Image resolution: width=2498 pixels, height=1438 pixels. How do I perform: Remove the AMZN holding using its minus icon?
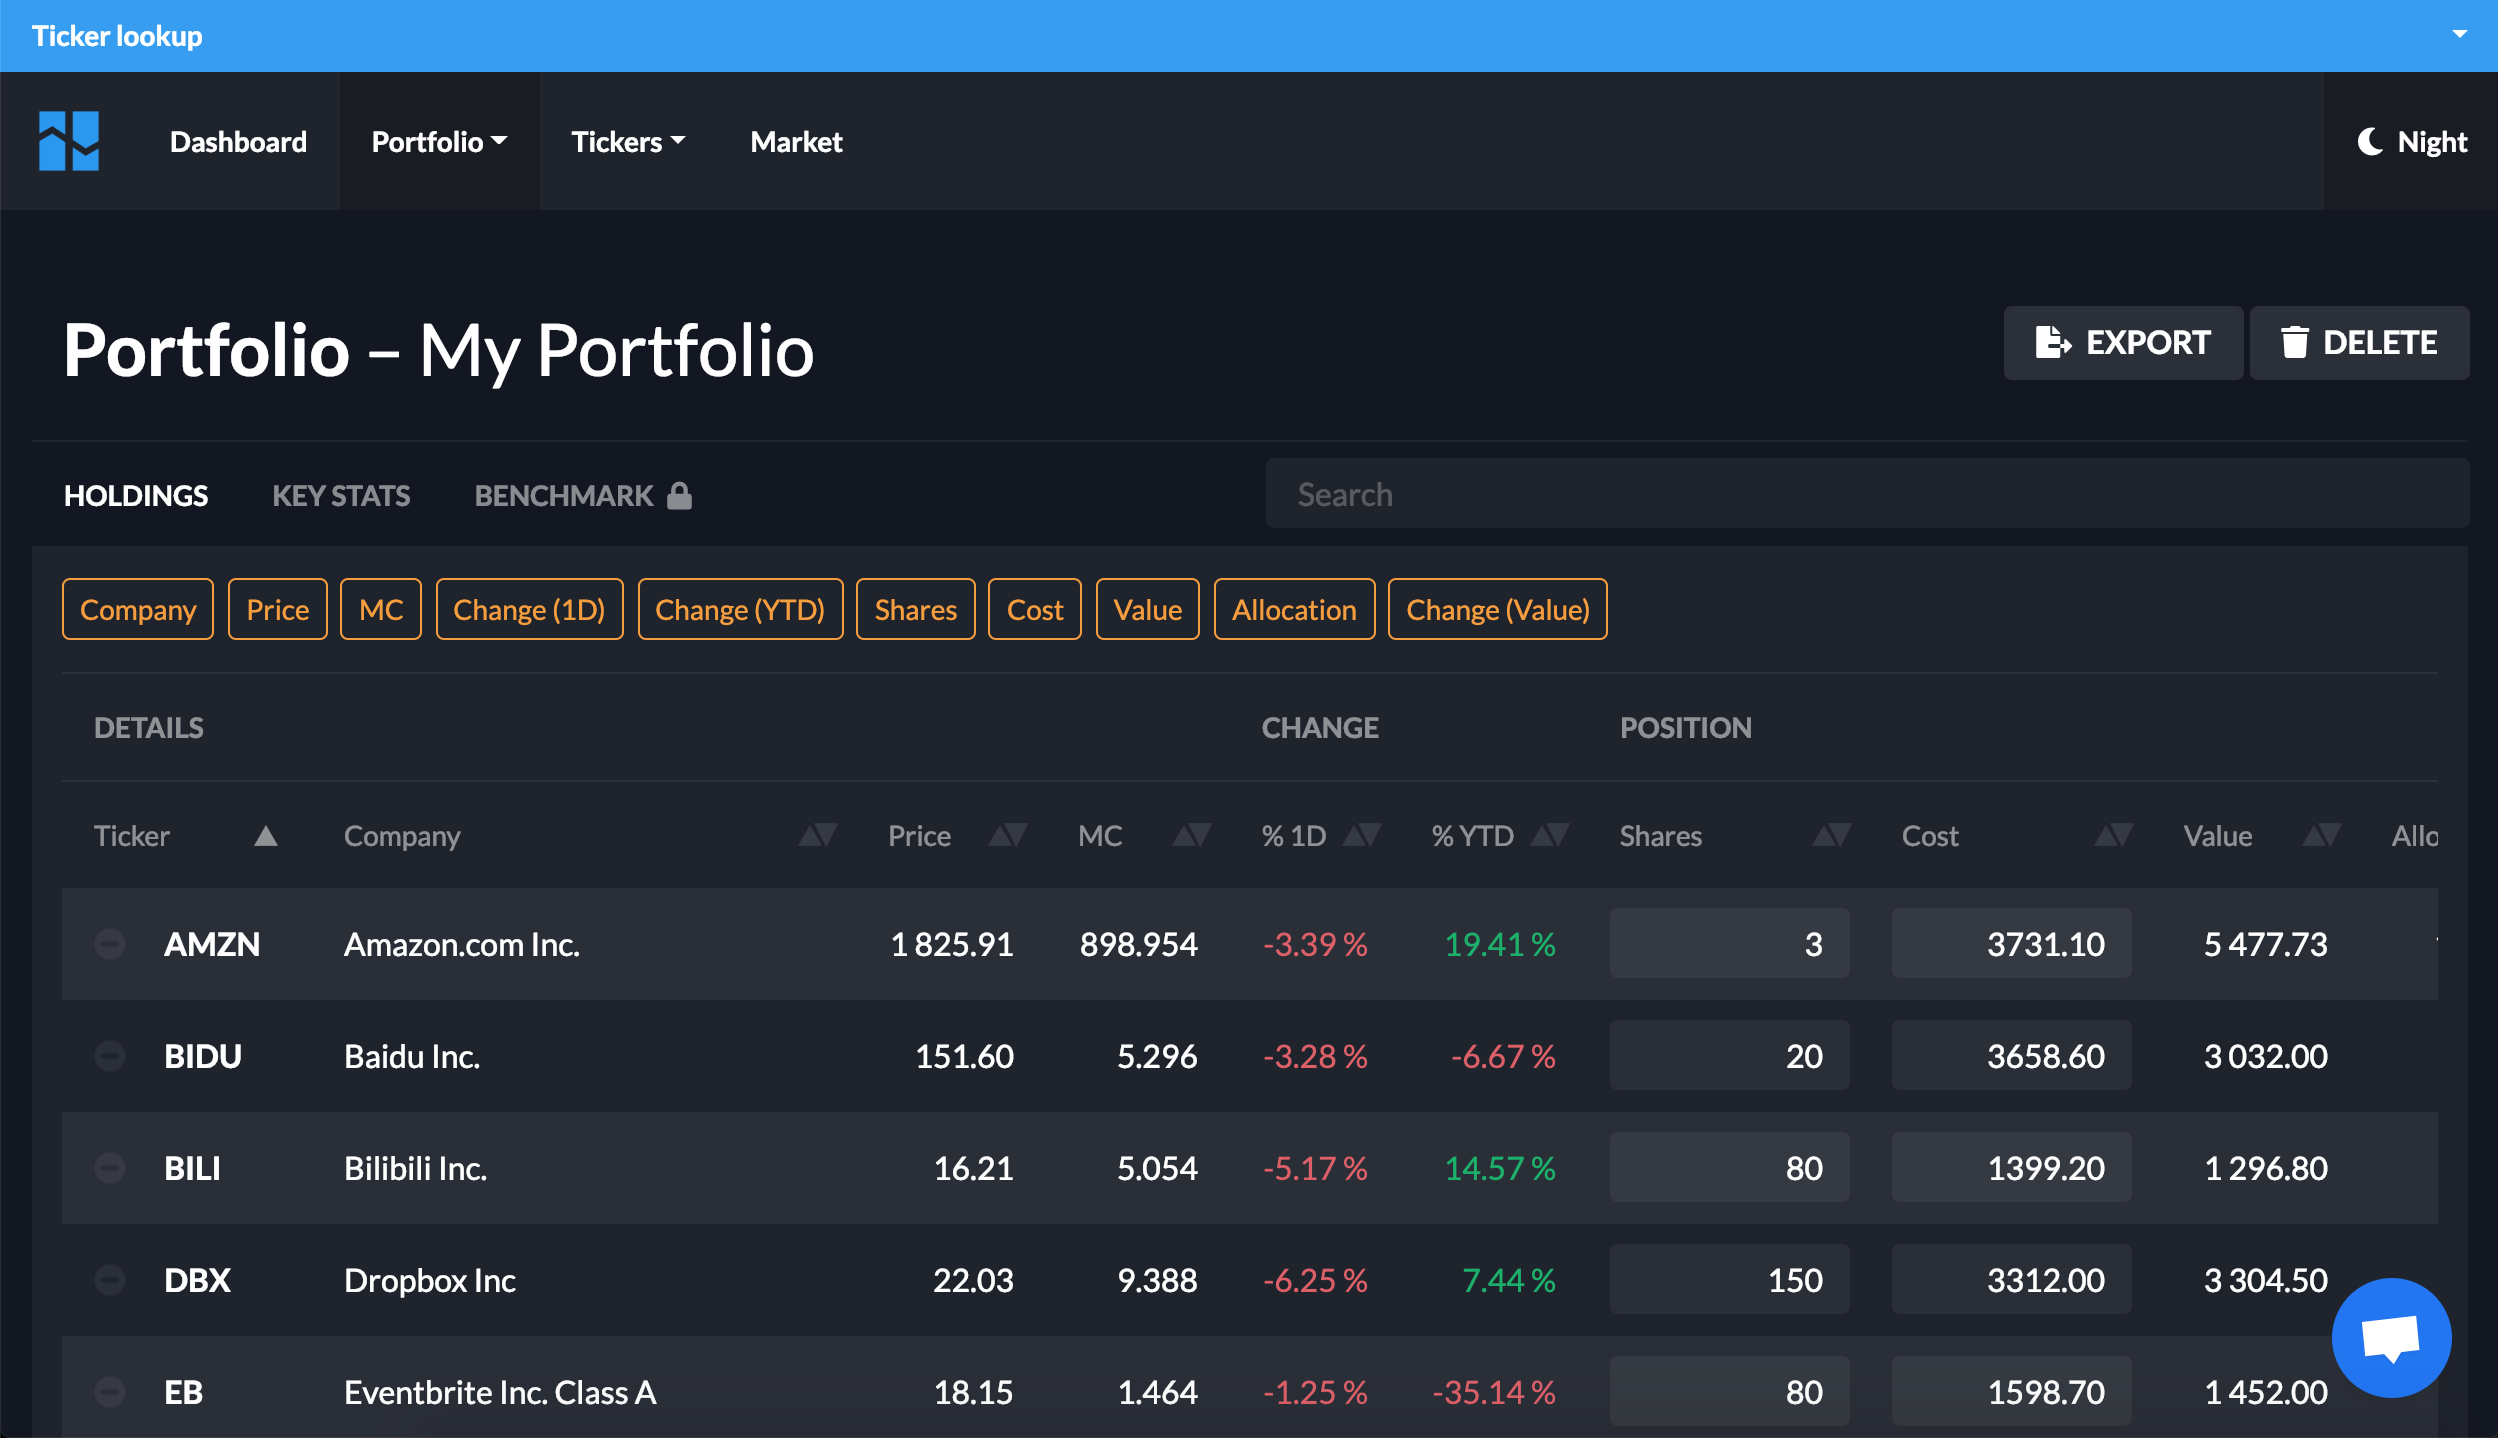point(110,943)
